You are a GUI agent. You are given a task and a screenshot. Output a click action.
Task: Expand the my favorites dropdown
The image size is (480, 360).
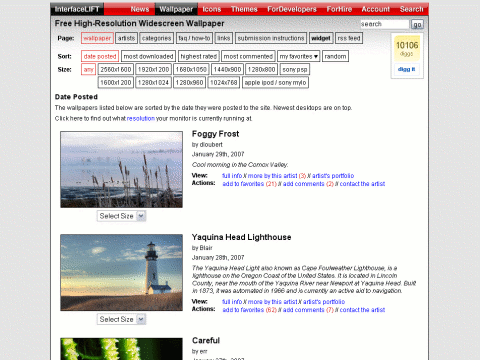pos(299,56)
